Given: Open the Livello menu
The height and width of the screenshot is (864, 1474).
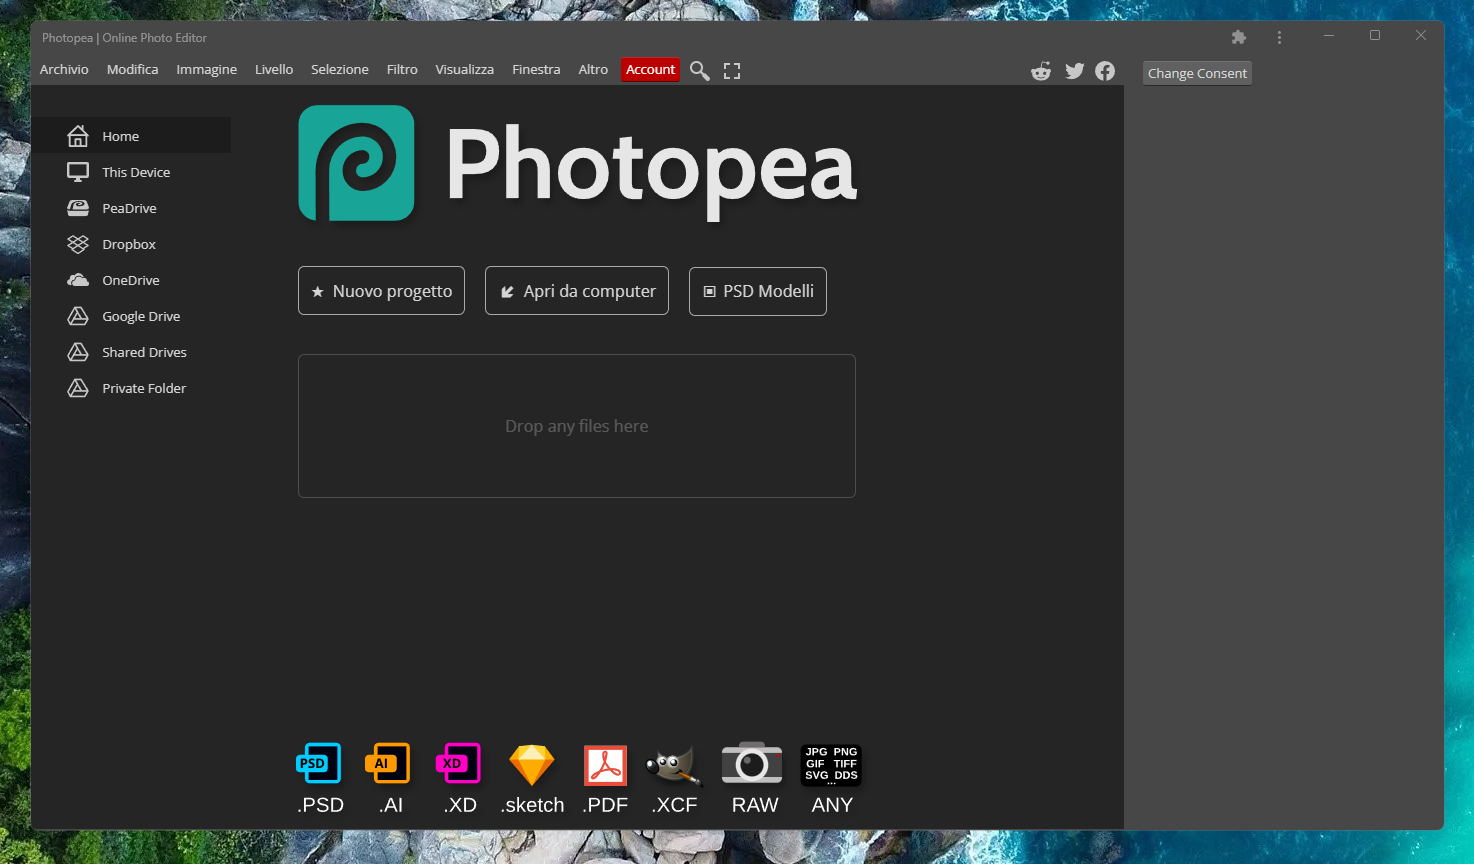Looking at the screenshot, I should coord(273,69).
